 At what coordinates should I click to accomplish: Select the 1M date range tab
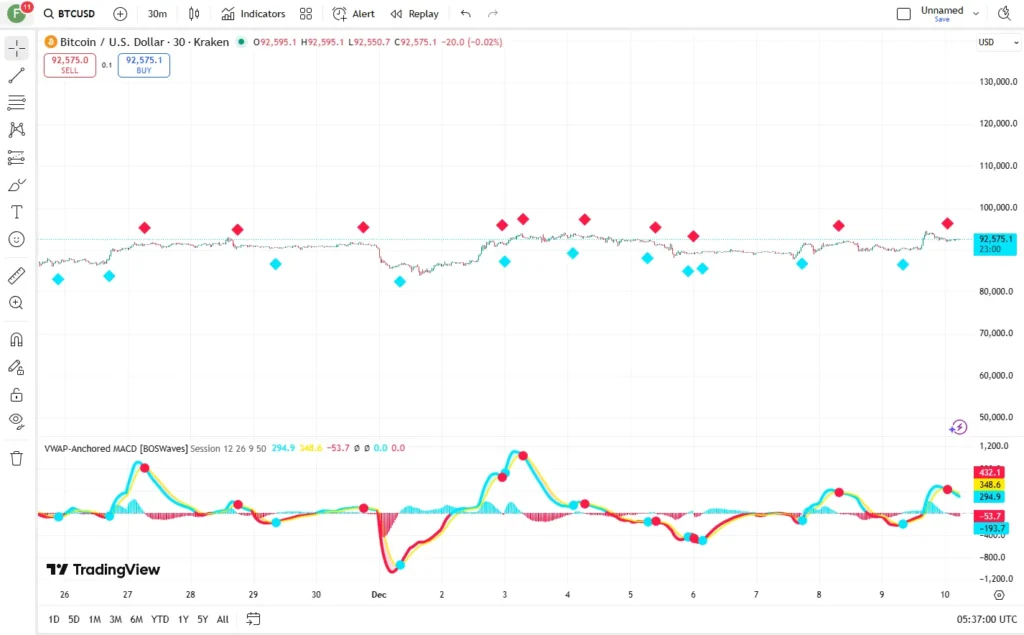pyautogui.click(x=94, y=619)
